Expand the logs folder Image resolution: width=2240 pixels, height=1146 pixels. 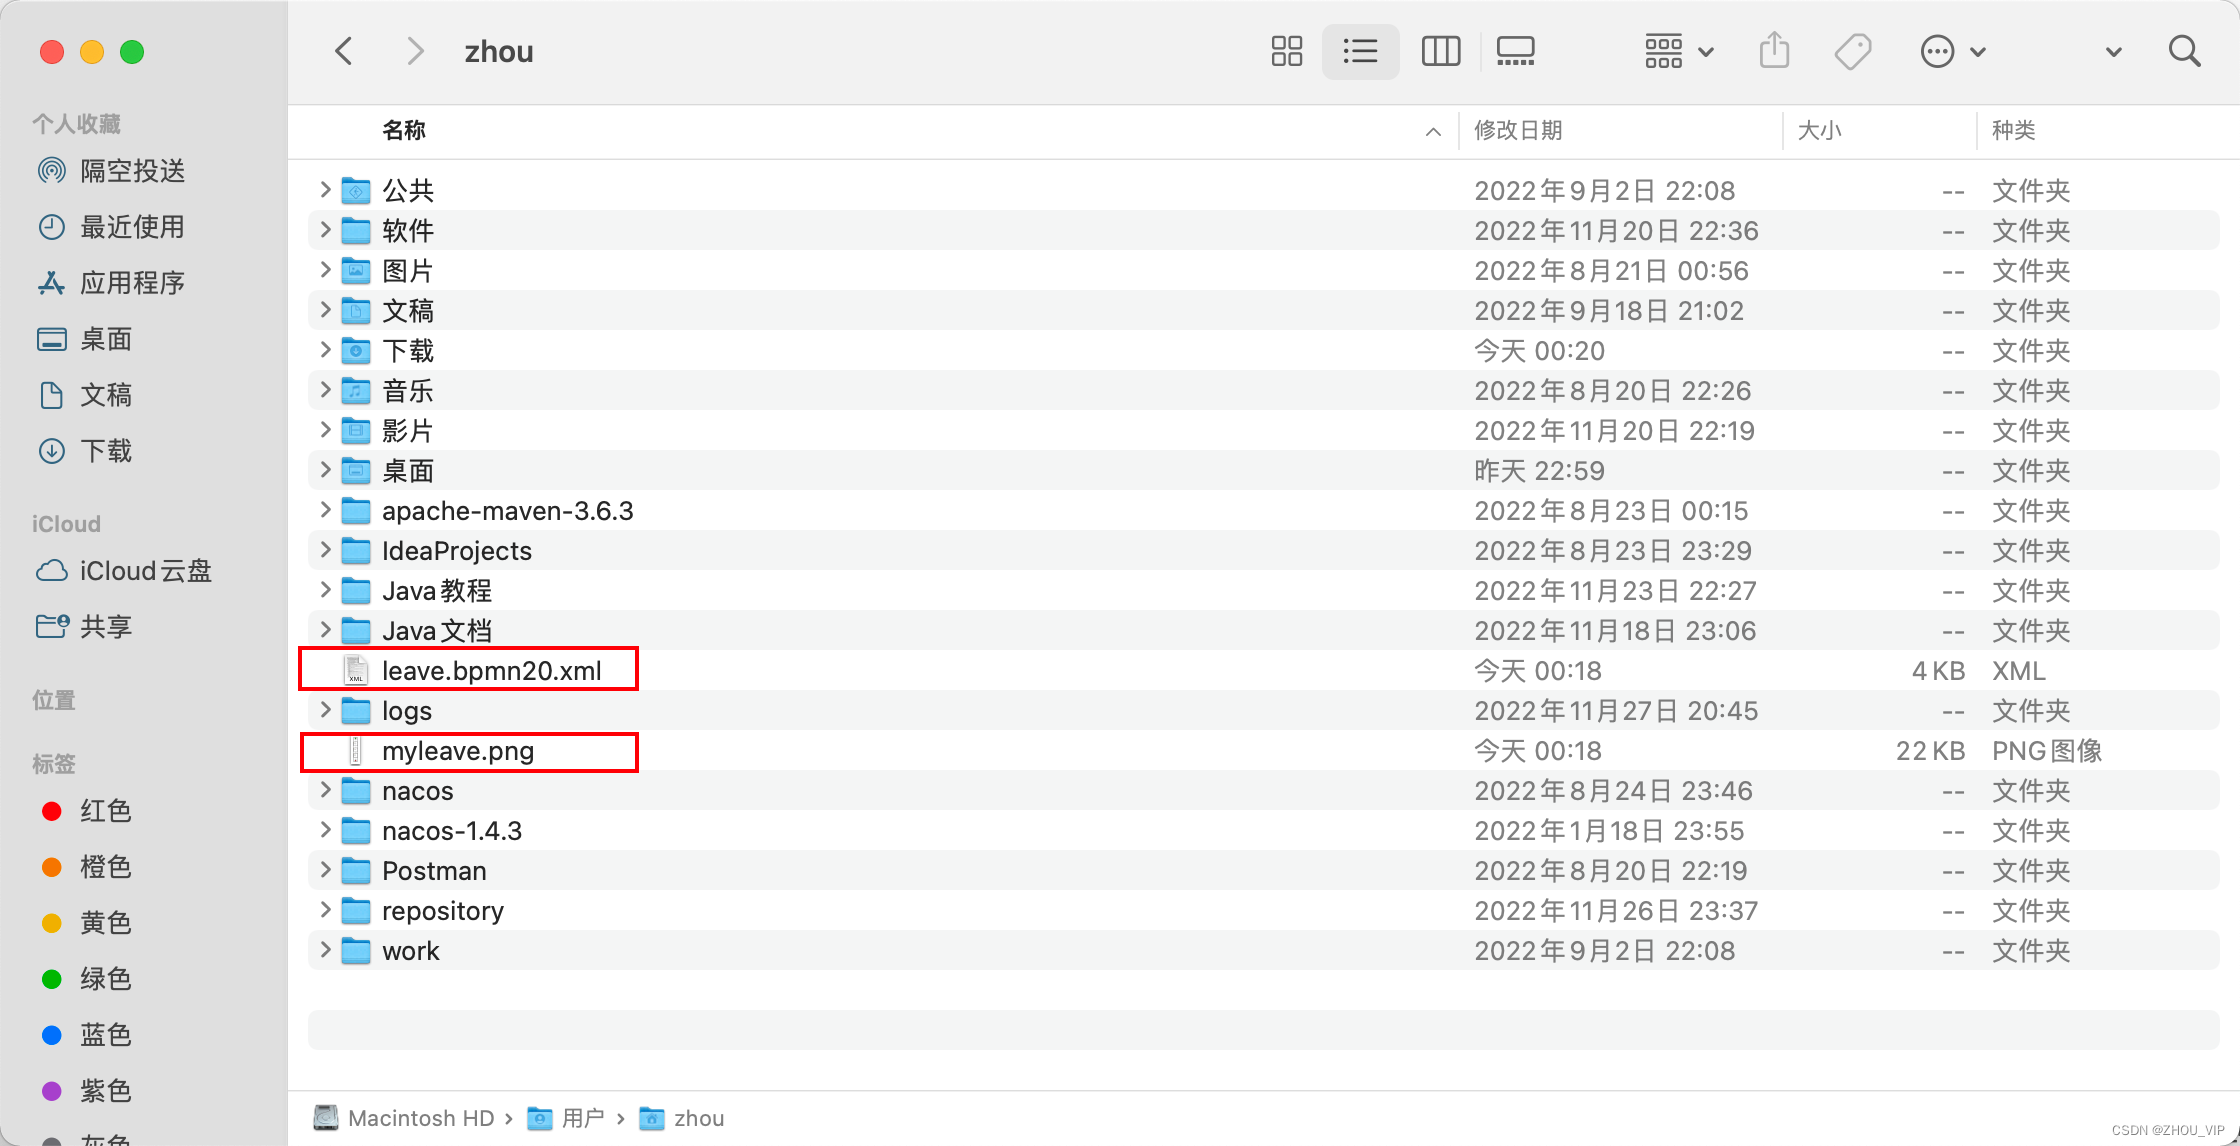325,710
